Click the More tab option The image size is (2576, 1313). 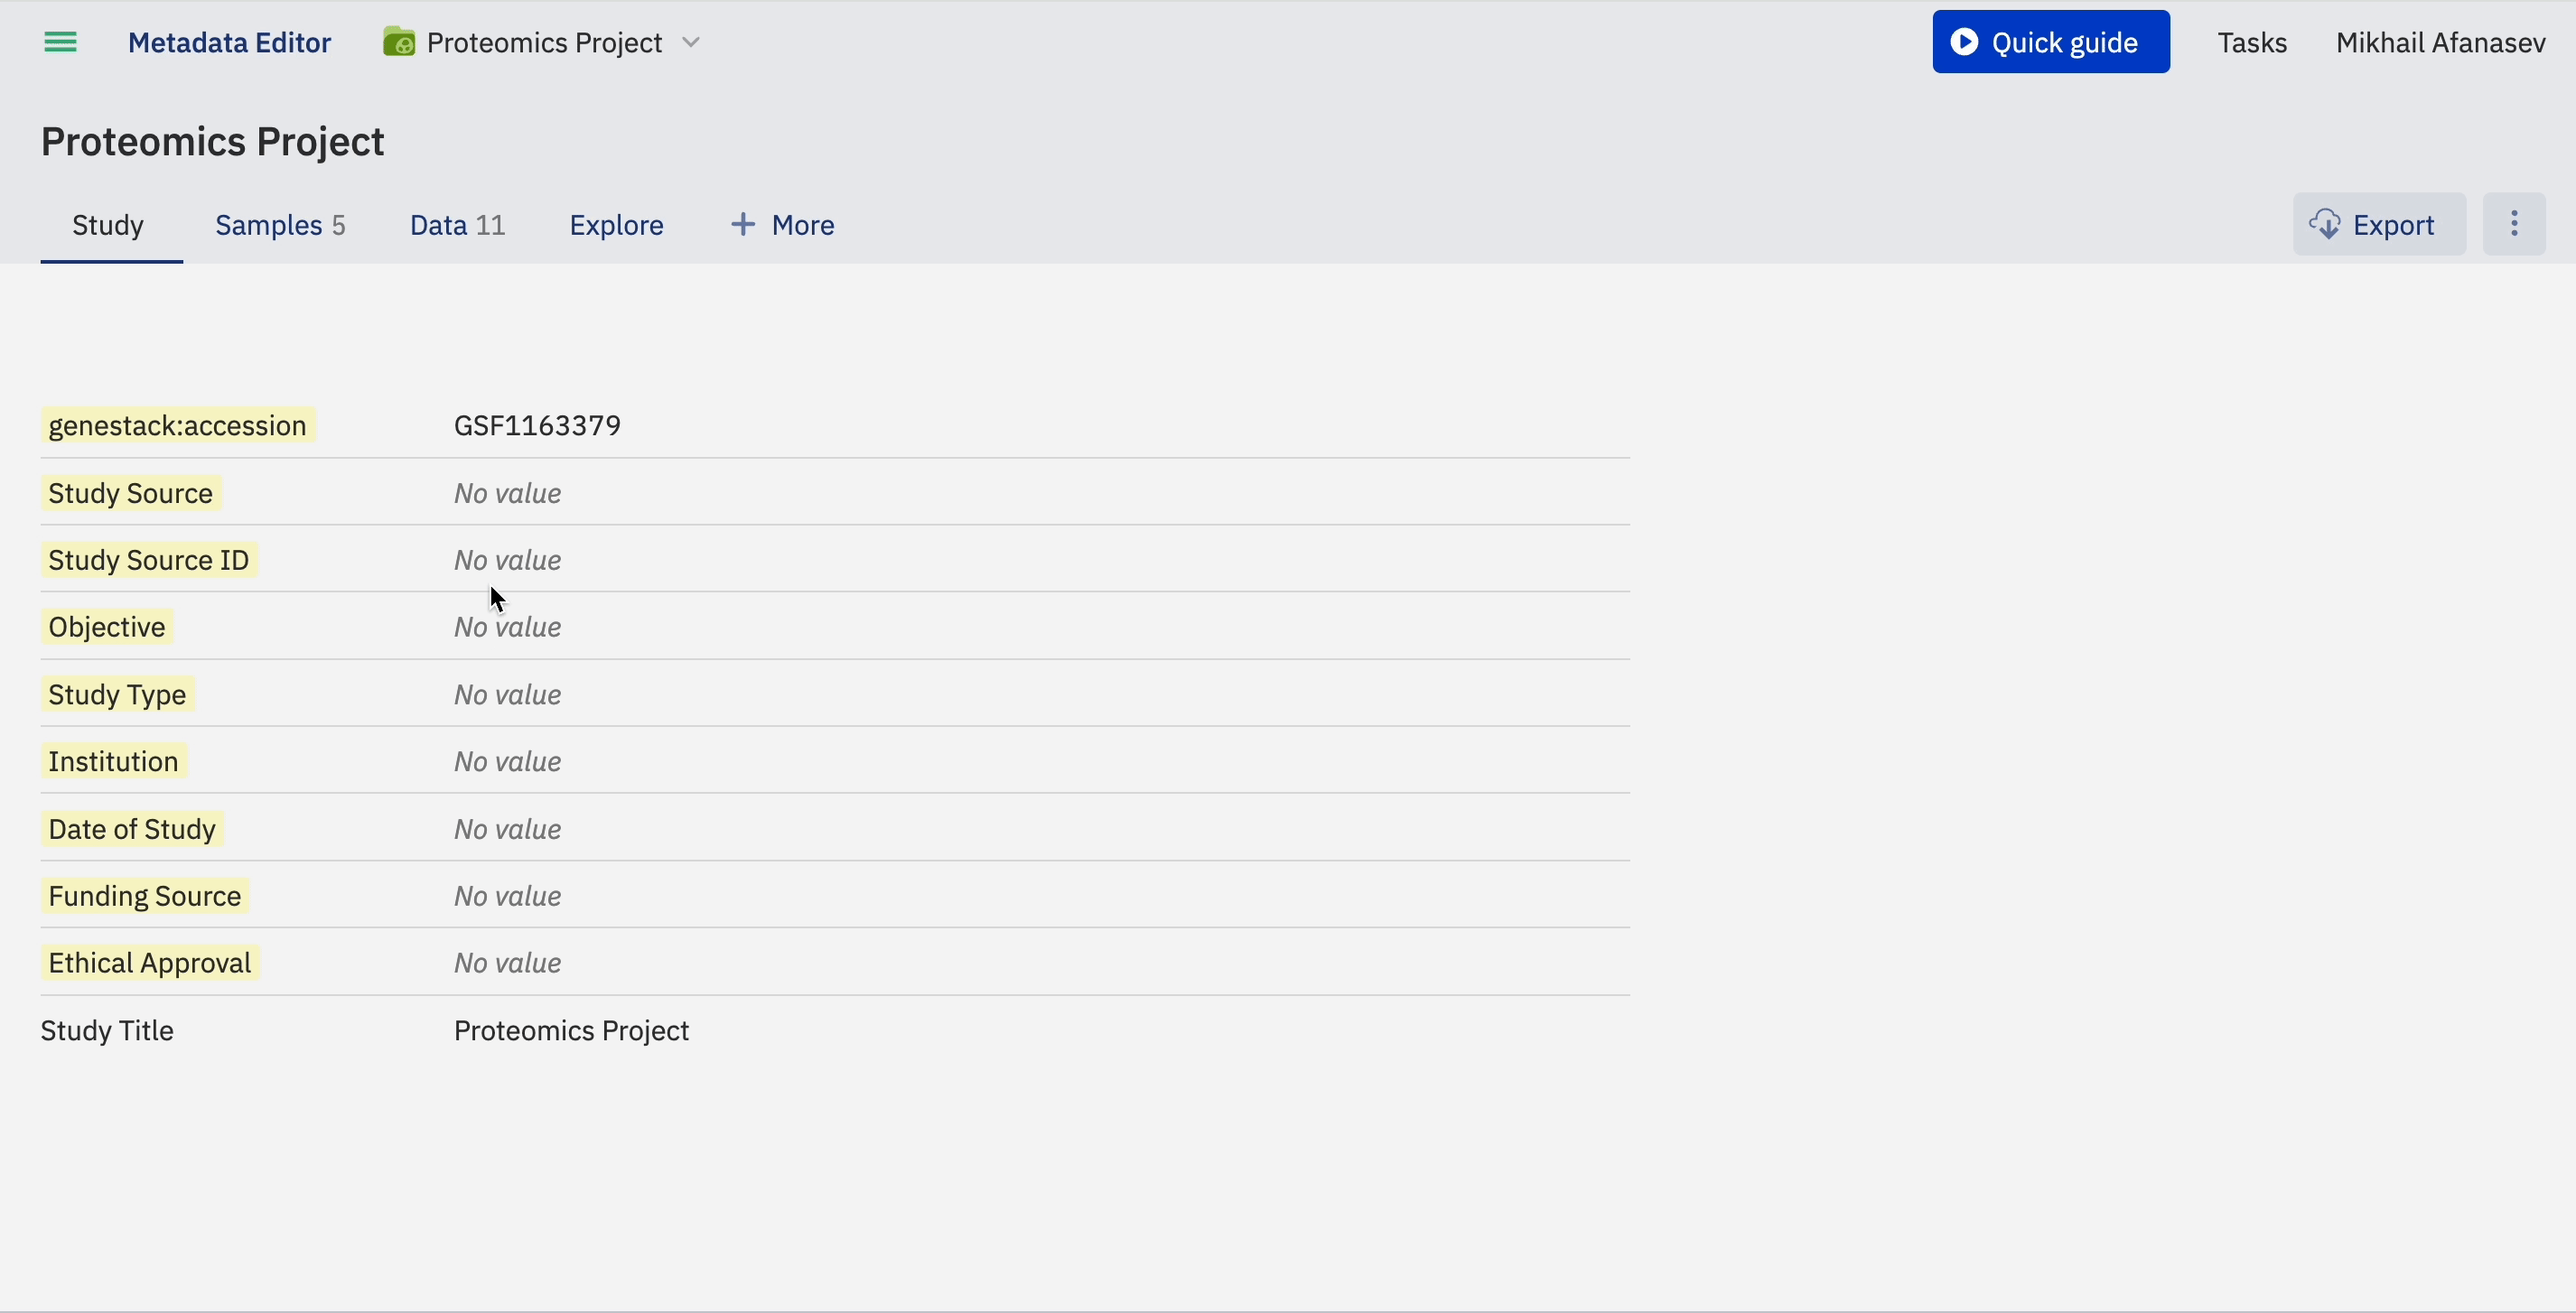pos(782,225)
